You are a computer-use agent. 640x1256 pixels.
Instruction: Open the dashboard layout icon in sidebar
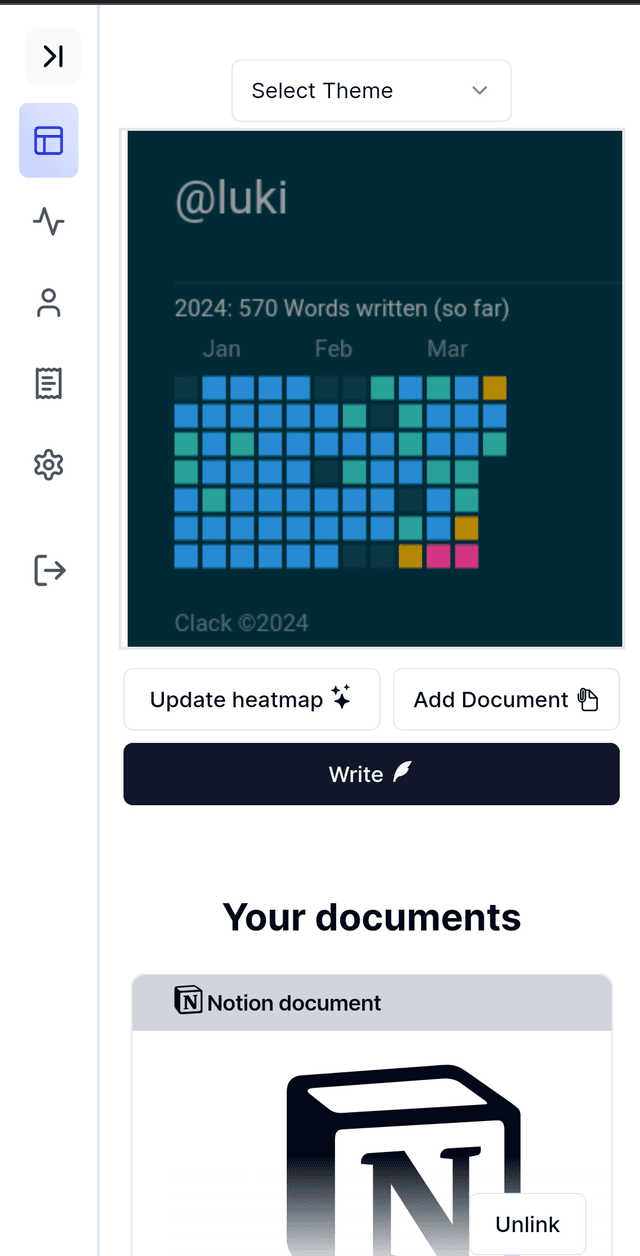click(49, 141)
